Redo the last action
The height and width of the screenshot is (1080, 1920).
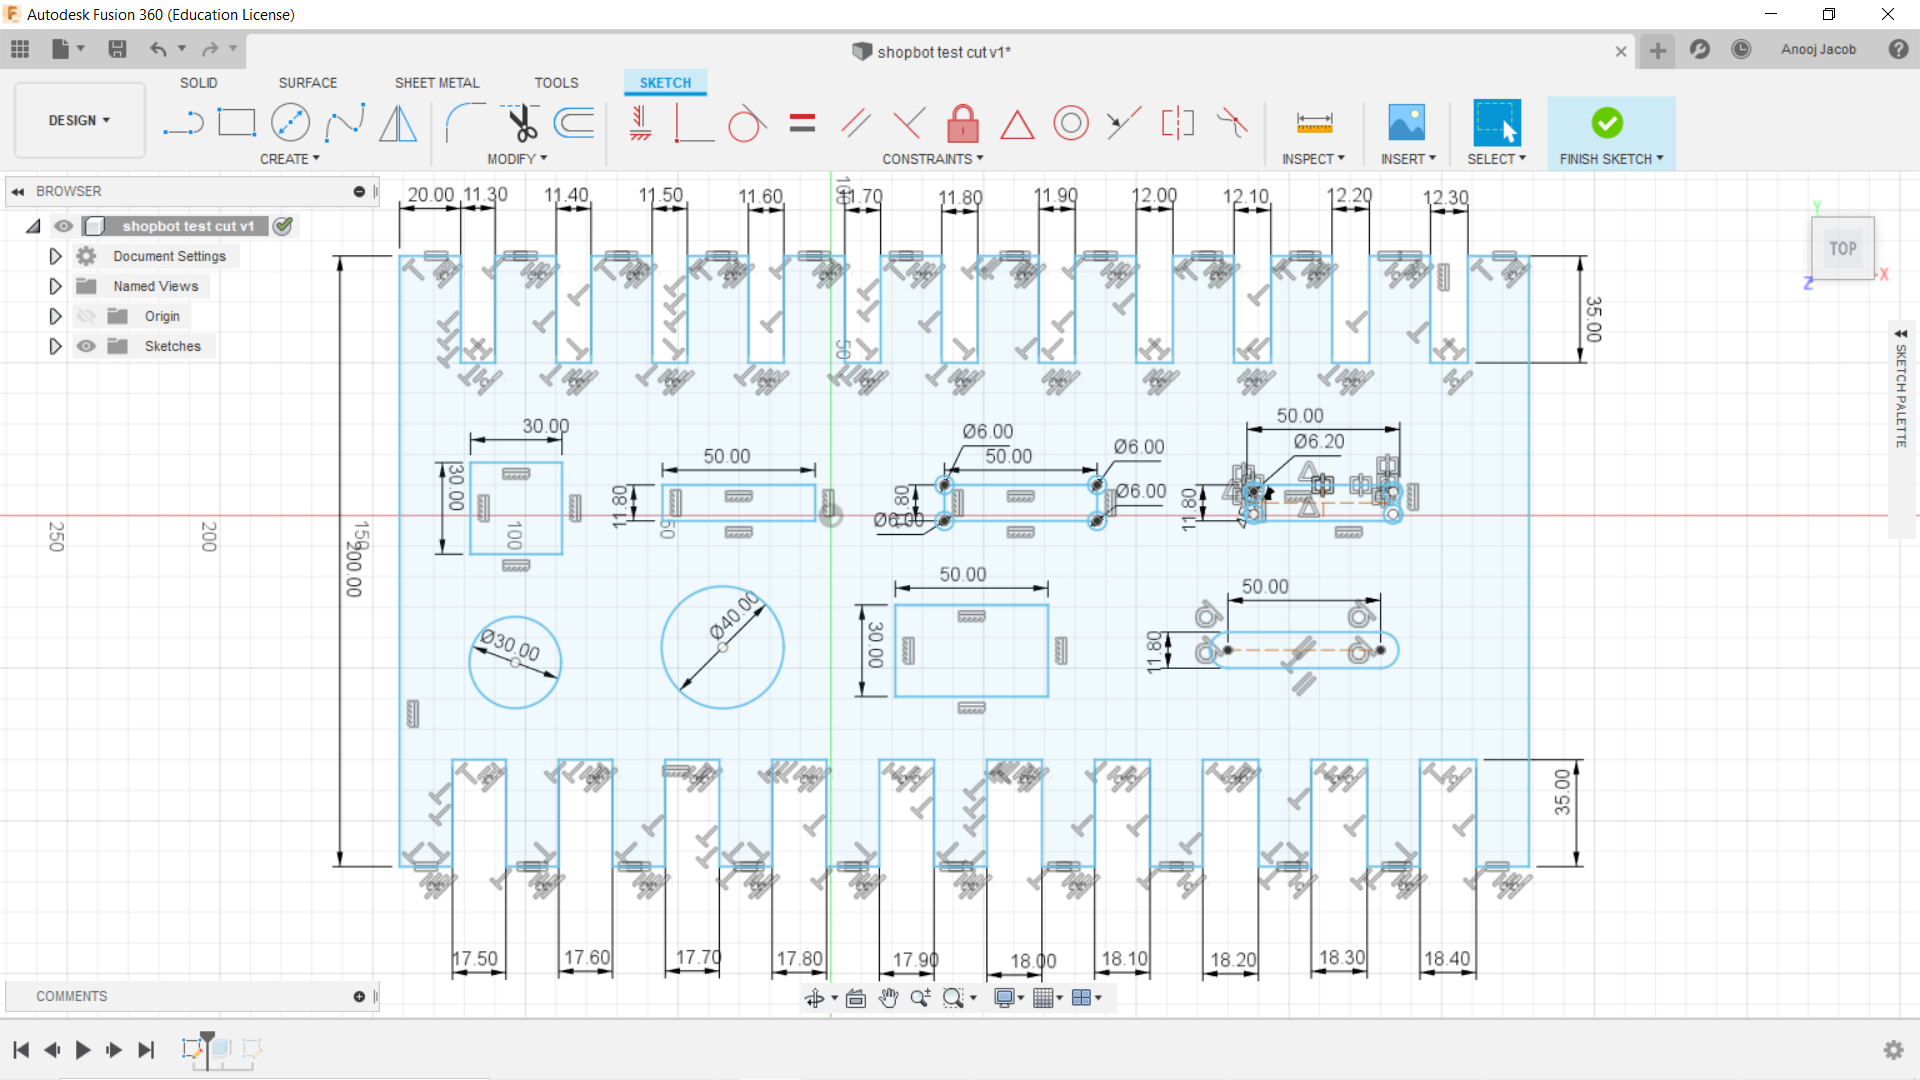[x=210, y=49]
